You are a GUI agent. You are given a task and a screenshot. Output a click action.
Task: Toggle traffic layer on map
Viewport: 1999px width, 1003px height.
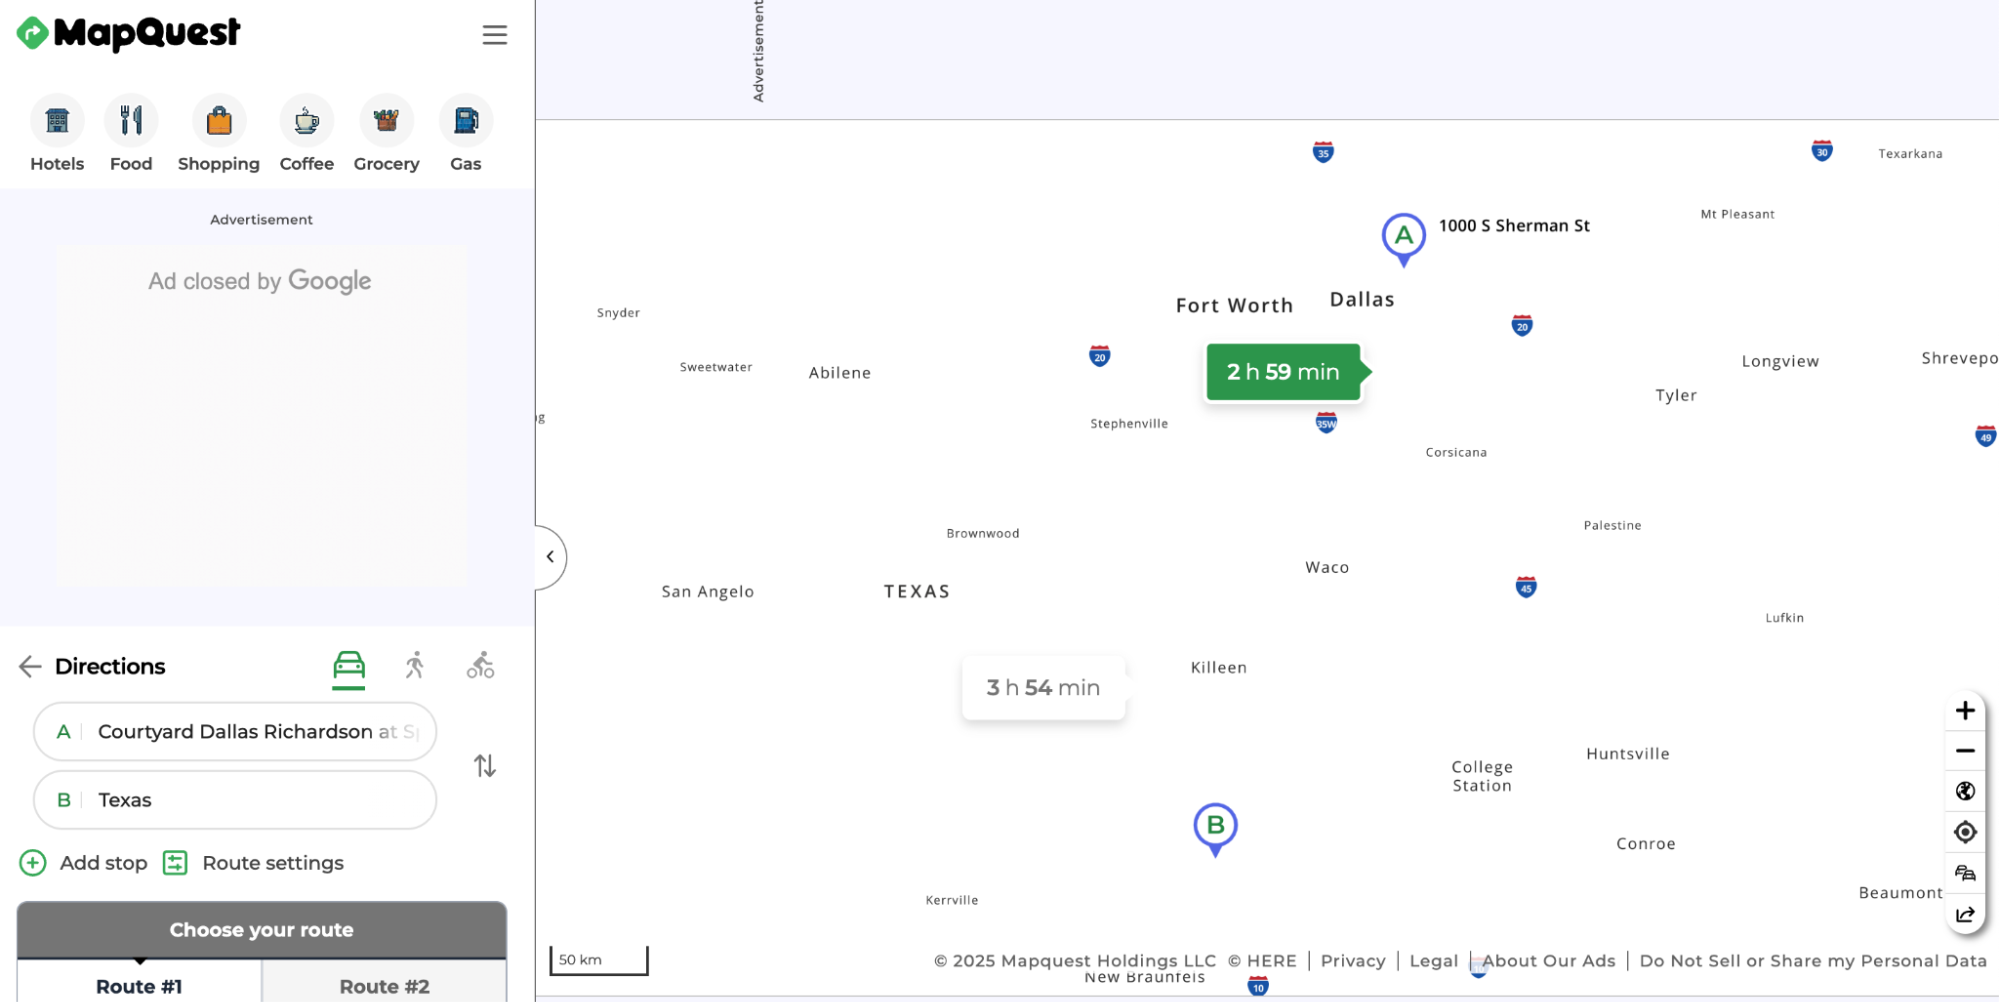(1964, 874)
